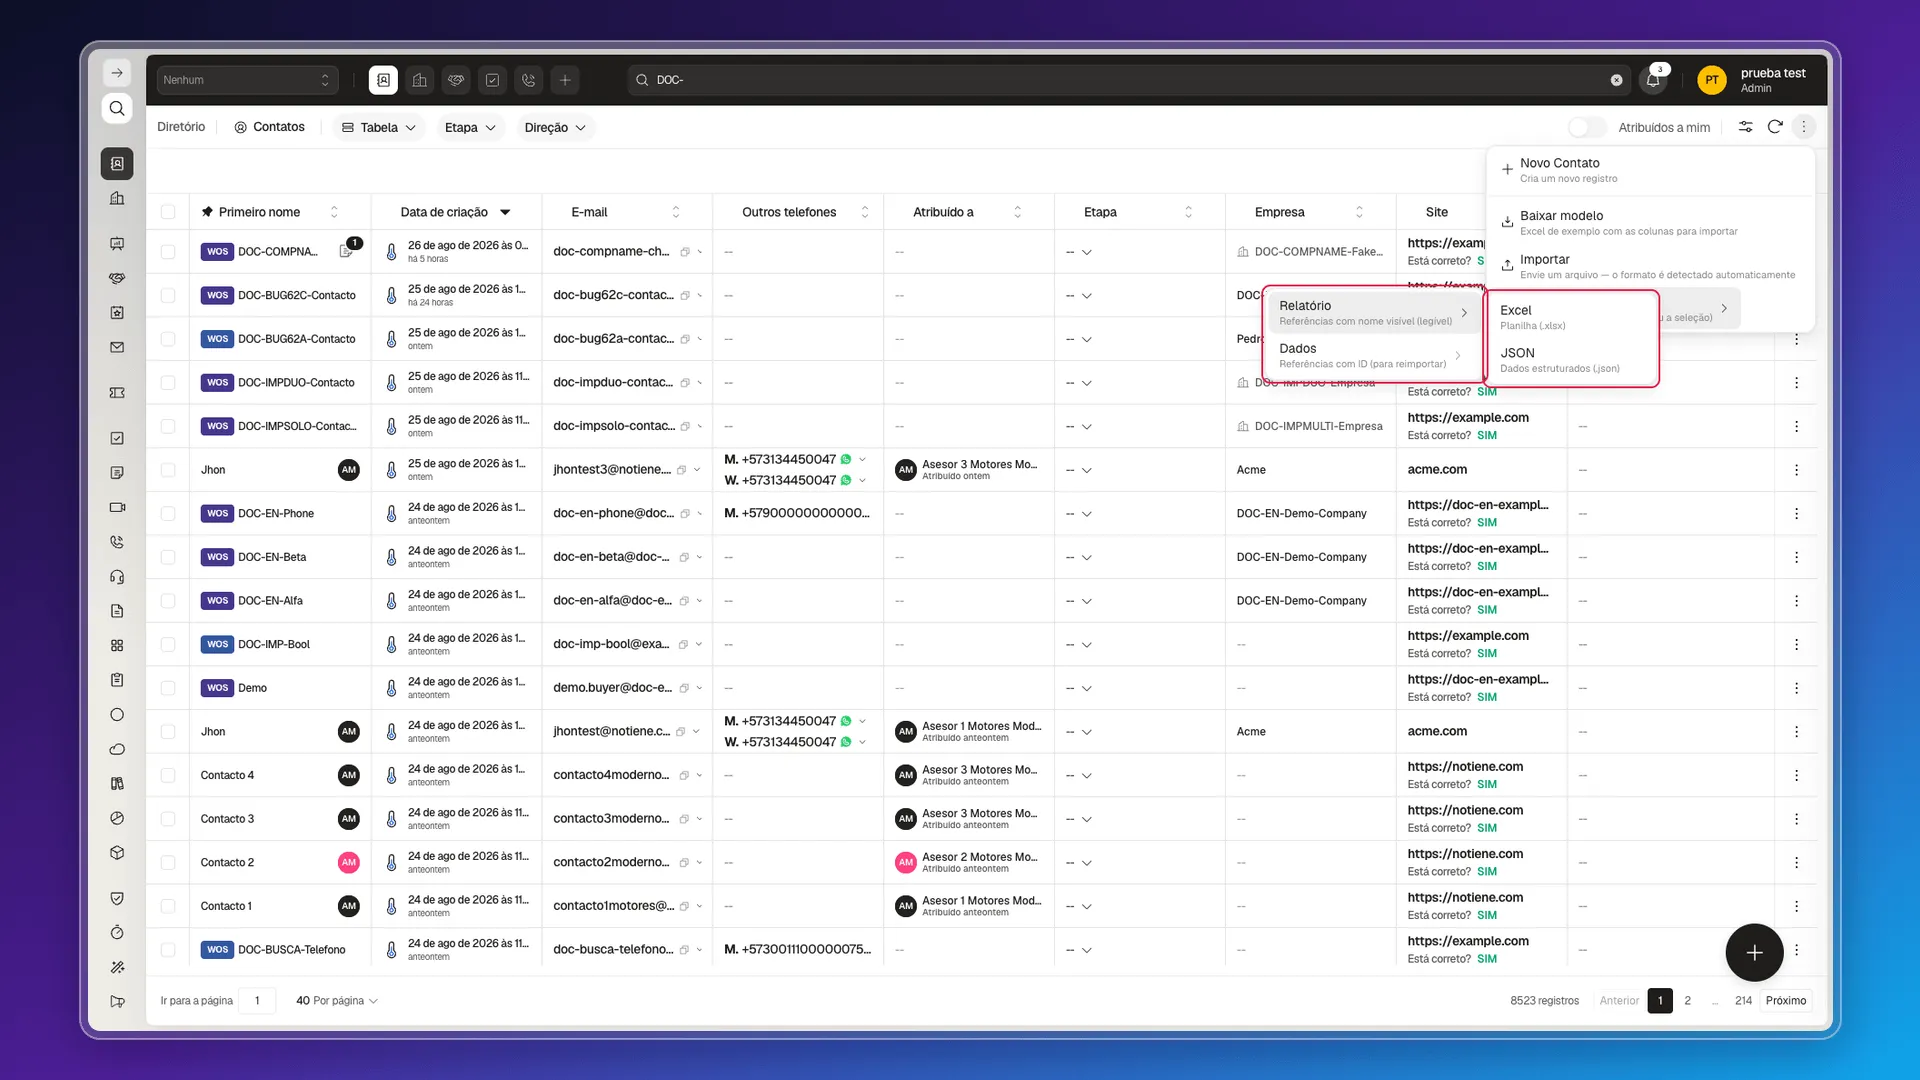The image size is (1920, 1080).
Task: Click the floating plus add button
Action: click(1754, 953)
